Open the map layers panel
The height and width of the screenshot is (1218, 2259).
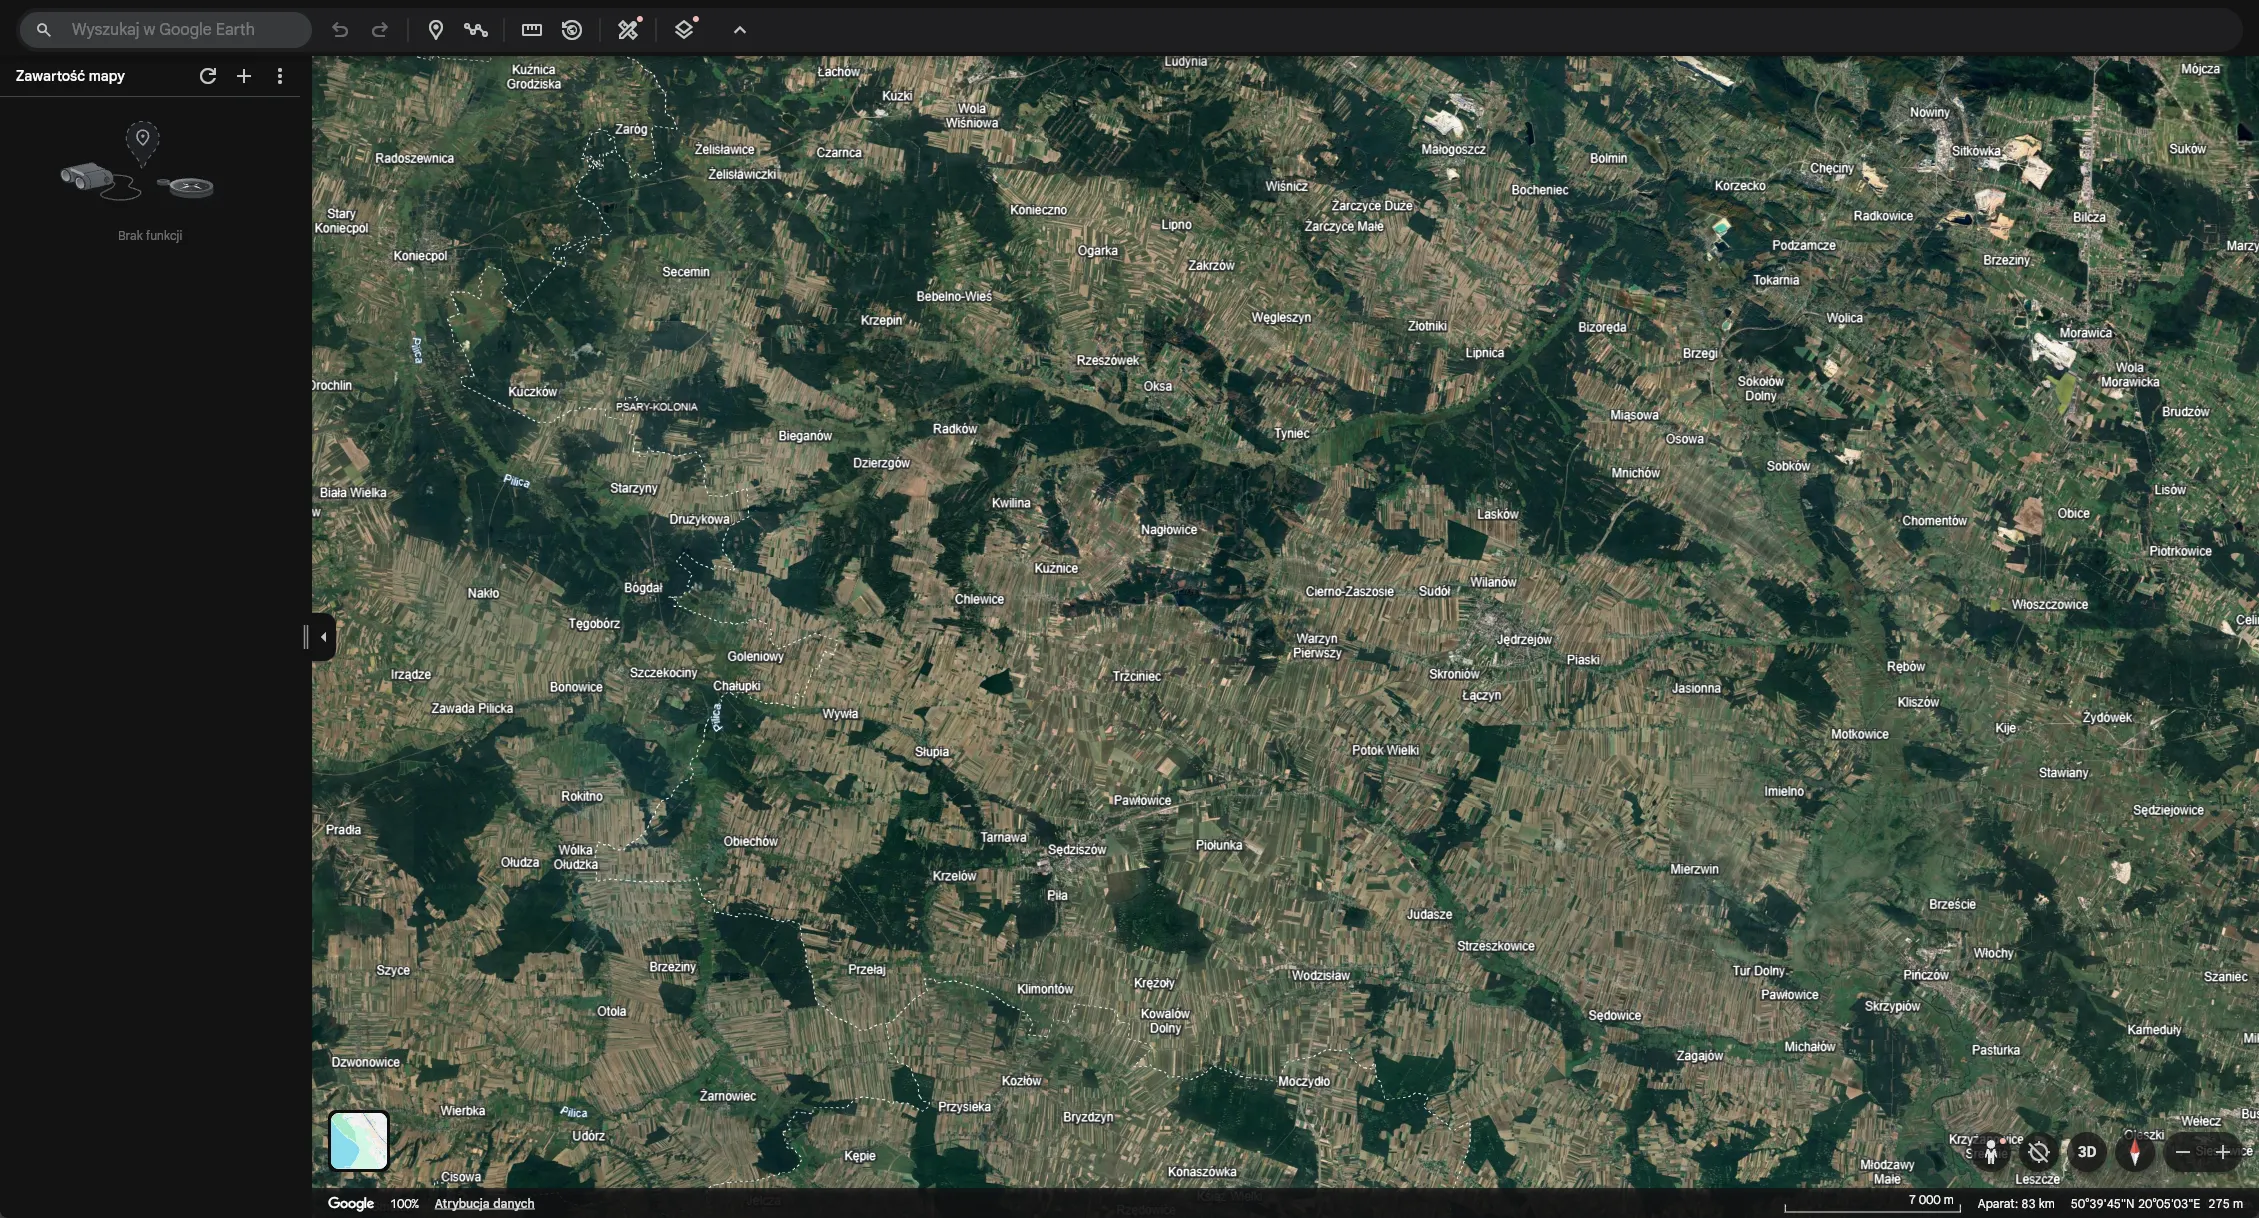pyautogui.click(x=684, y=30)
